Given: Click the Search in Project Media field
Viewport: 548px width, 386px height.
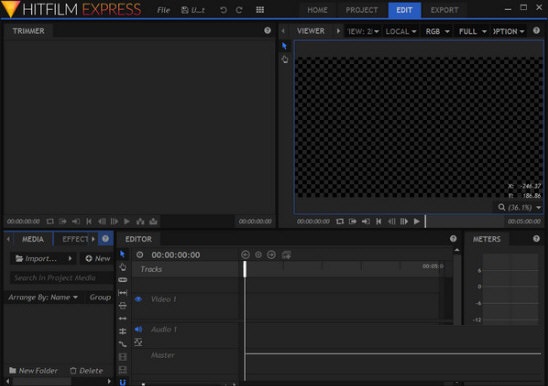Looking at the screenshot, I should tap(60, 278).
